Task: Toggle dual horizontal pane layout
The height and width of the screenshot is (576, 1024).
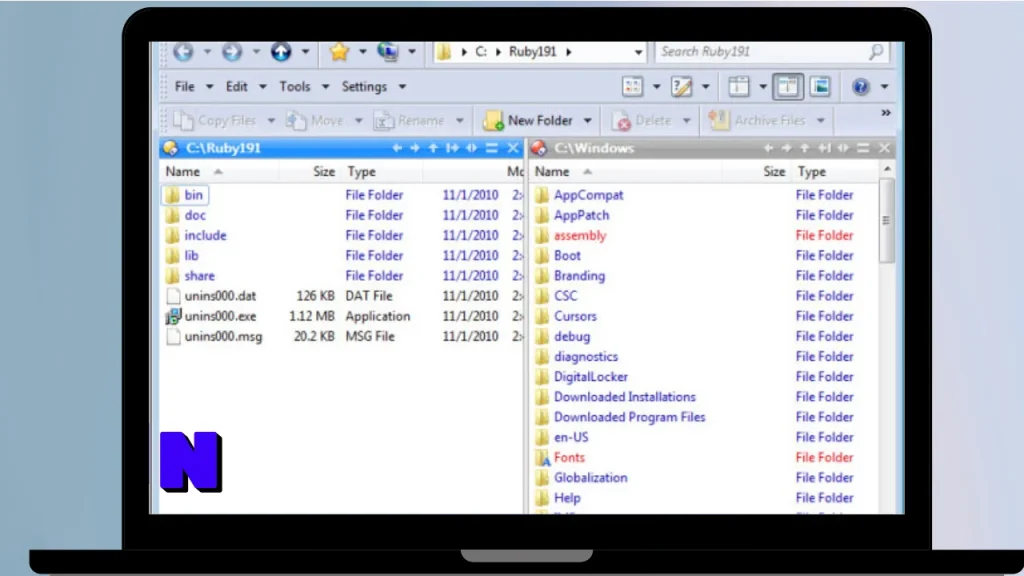Action: point(788,86)
